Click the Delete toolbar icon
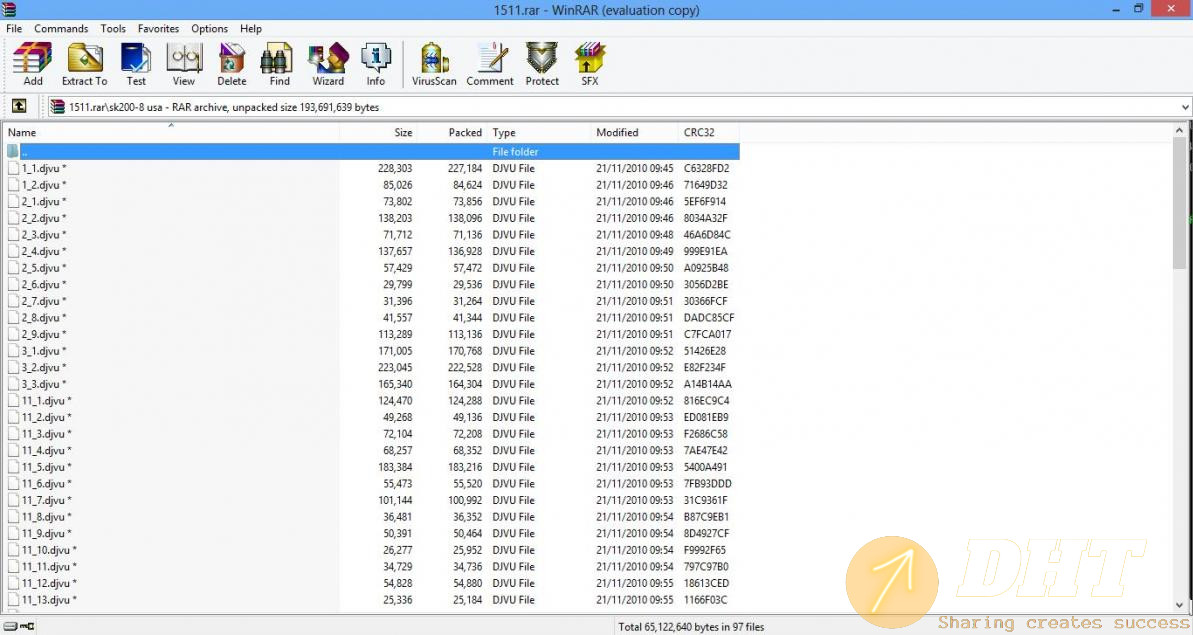 tap(231, 59)
